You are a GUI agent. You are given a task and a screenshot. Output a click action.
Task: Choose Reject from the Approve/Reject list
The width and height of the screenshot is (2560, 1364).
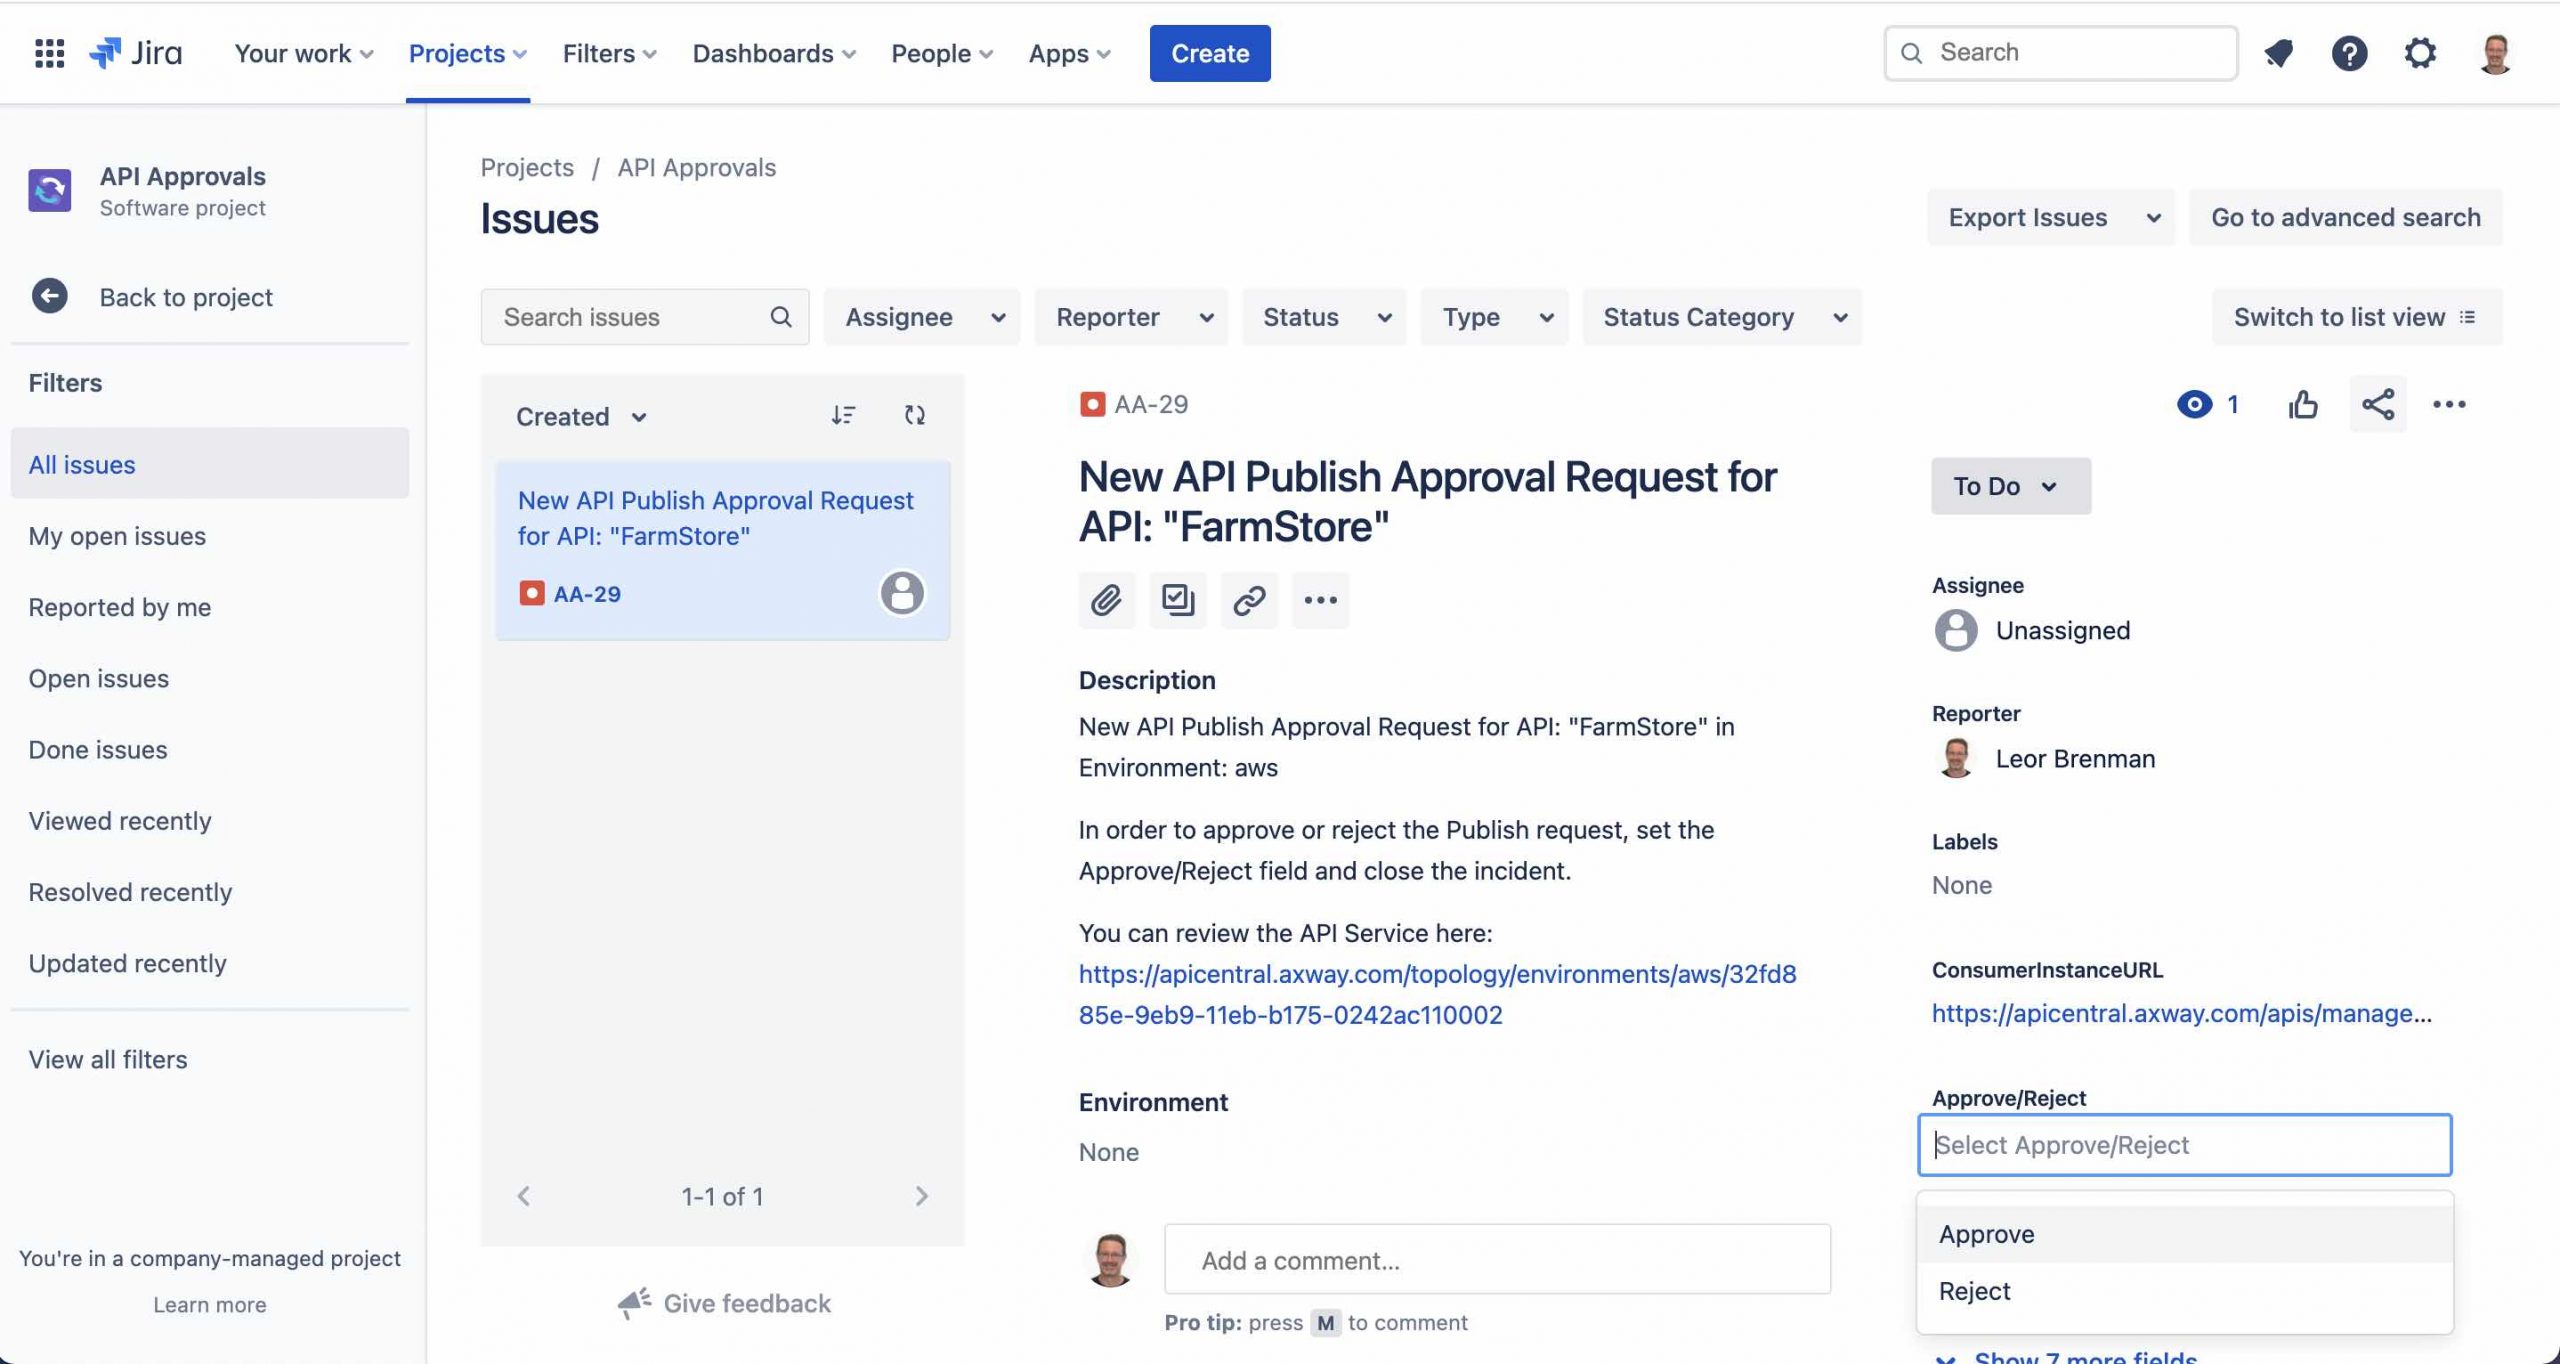click(x=2184, y=1291)
